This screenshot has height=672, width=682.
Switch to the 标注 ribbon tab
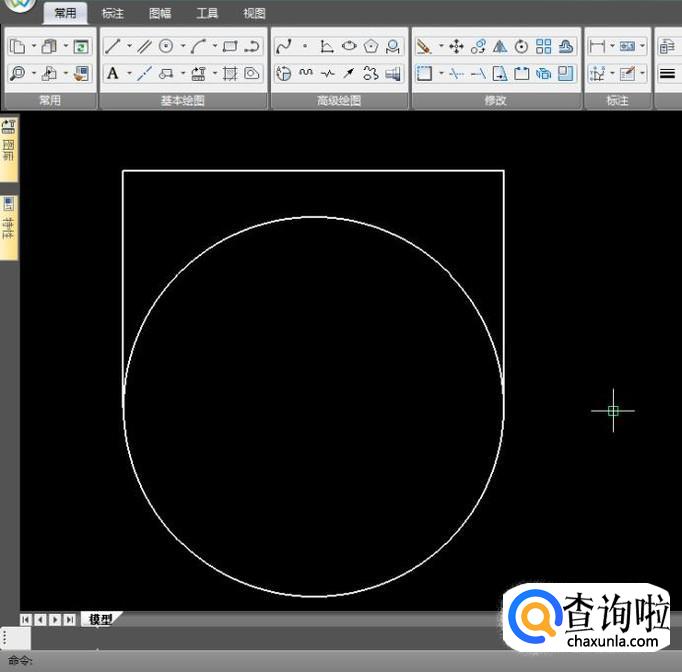113,13
